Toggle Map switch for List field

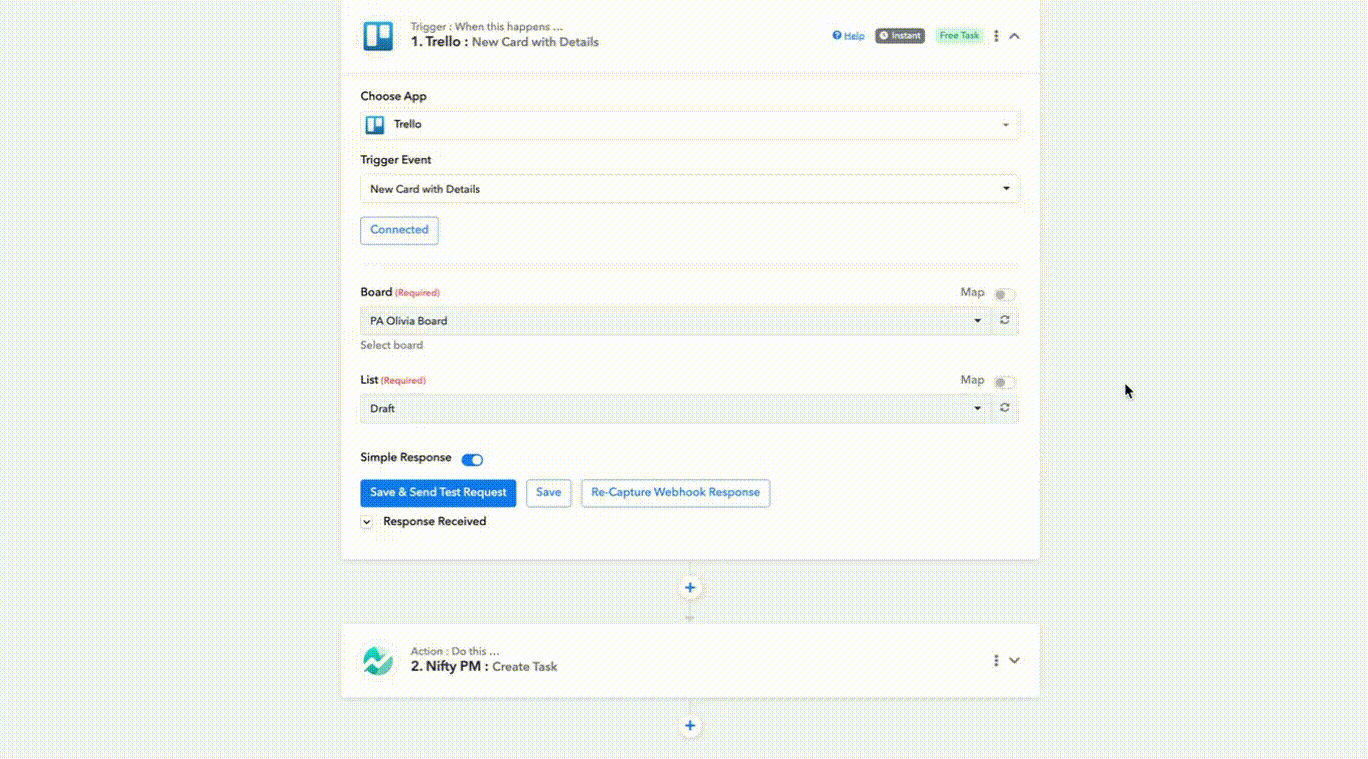point(1004,382)
